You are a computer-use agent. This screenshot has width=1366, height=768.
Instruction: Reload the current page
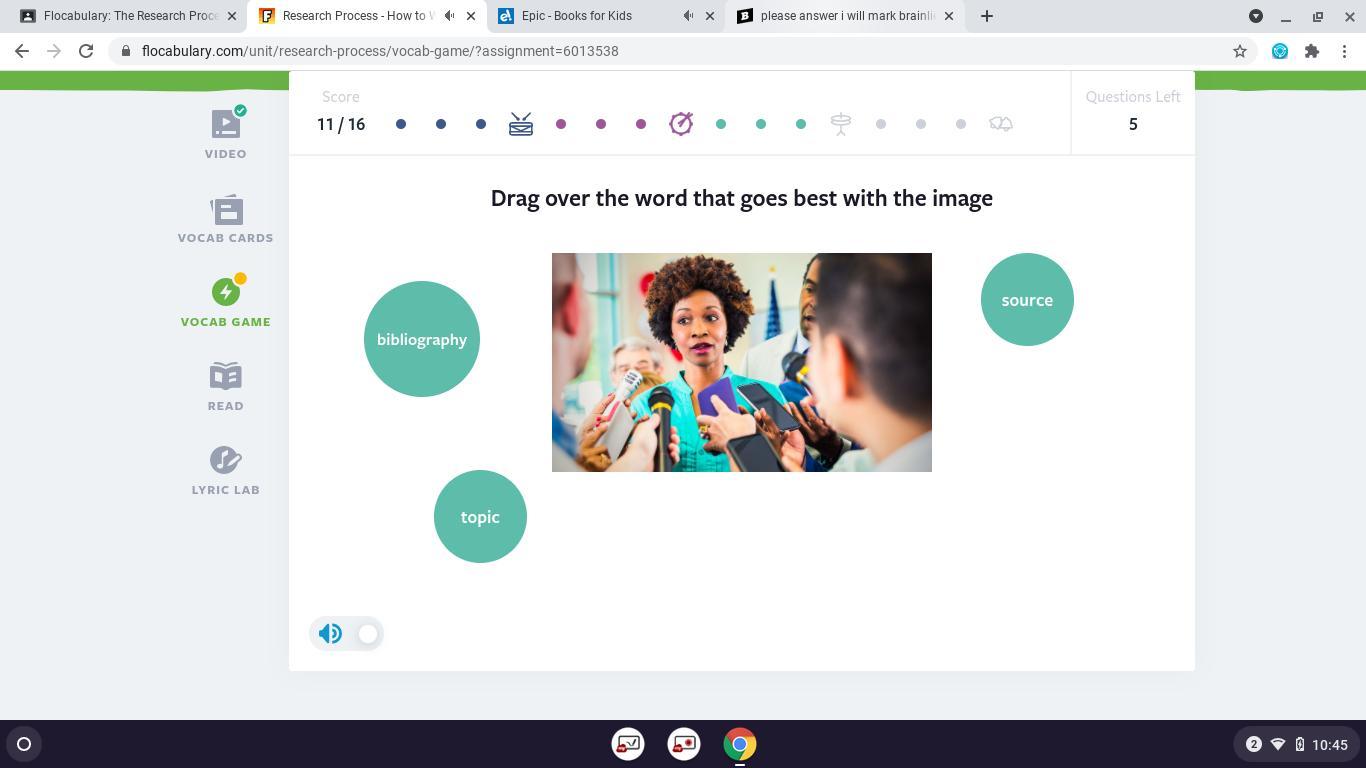(x=86, y=51)
